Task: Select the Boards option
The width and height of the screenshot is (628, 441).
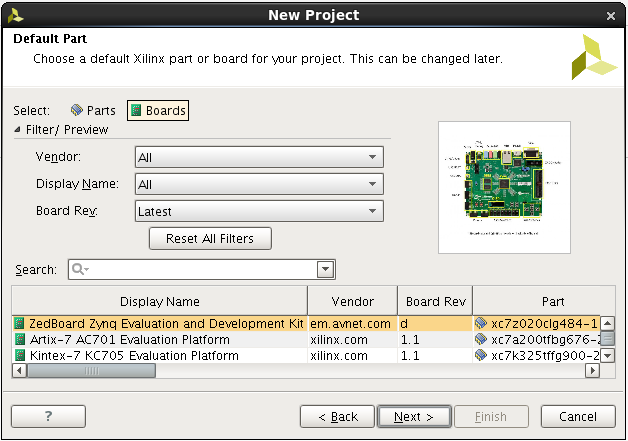Action: tap(158, 111)
